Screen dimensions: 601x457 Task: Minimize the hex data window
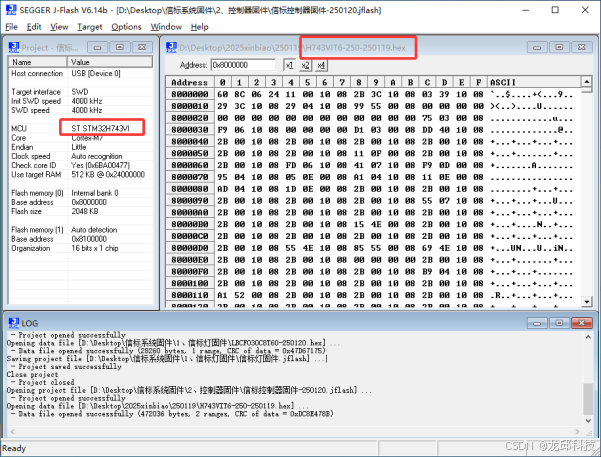pyautogui.click(x=537, y=47)
